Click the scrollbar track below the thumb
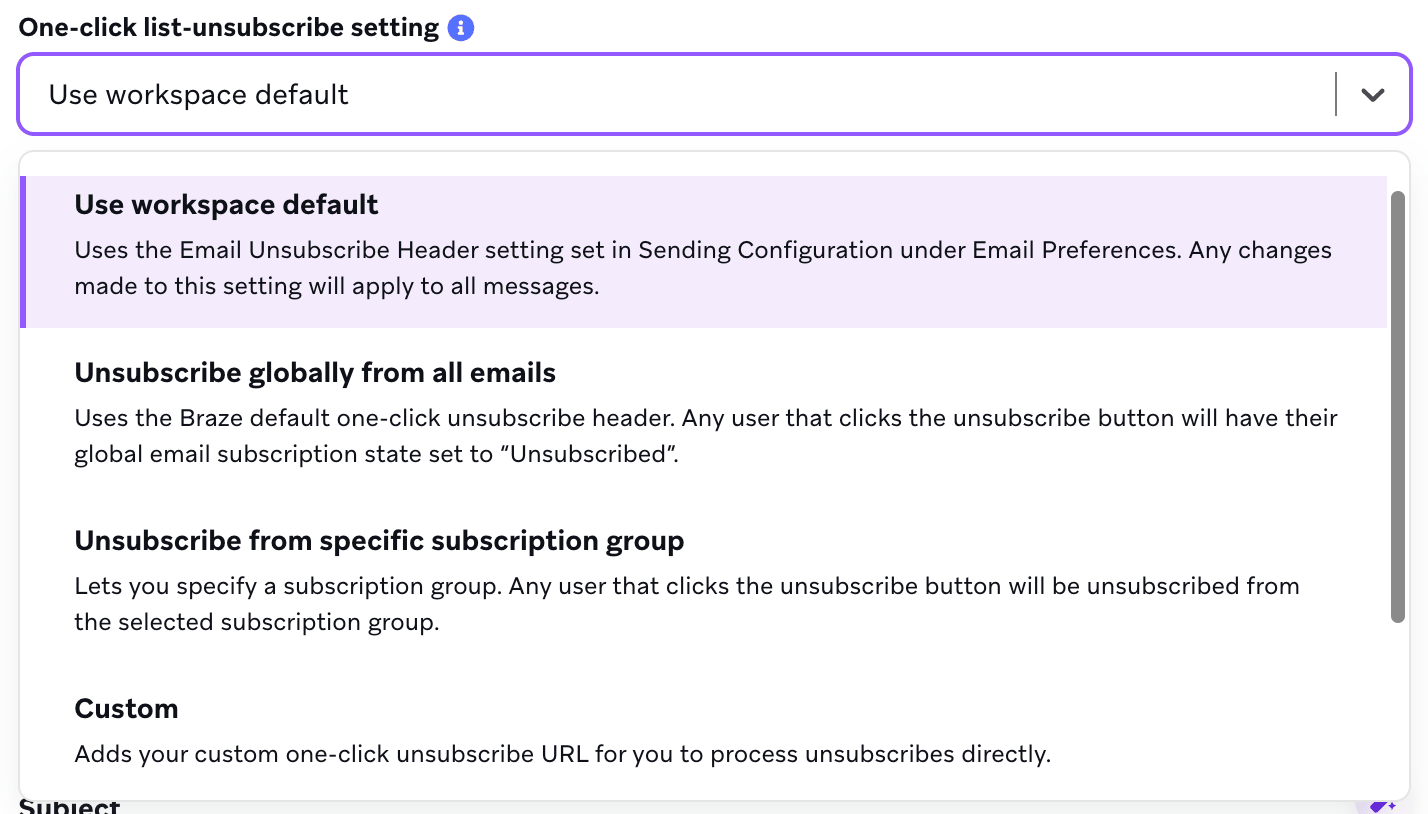The height and width of the screenshot is (814, 1428). (x=1398, y=708)
